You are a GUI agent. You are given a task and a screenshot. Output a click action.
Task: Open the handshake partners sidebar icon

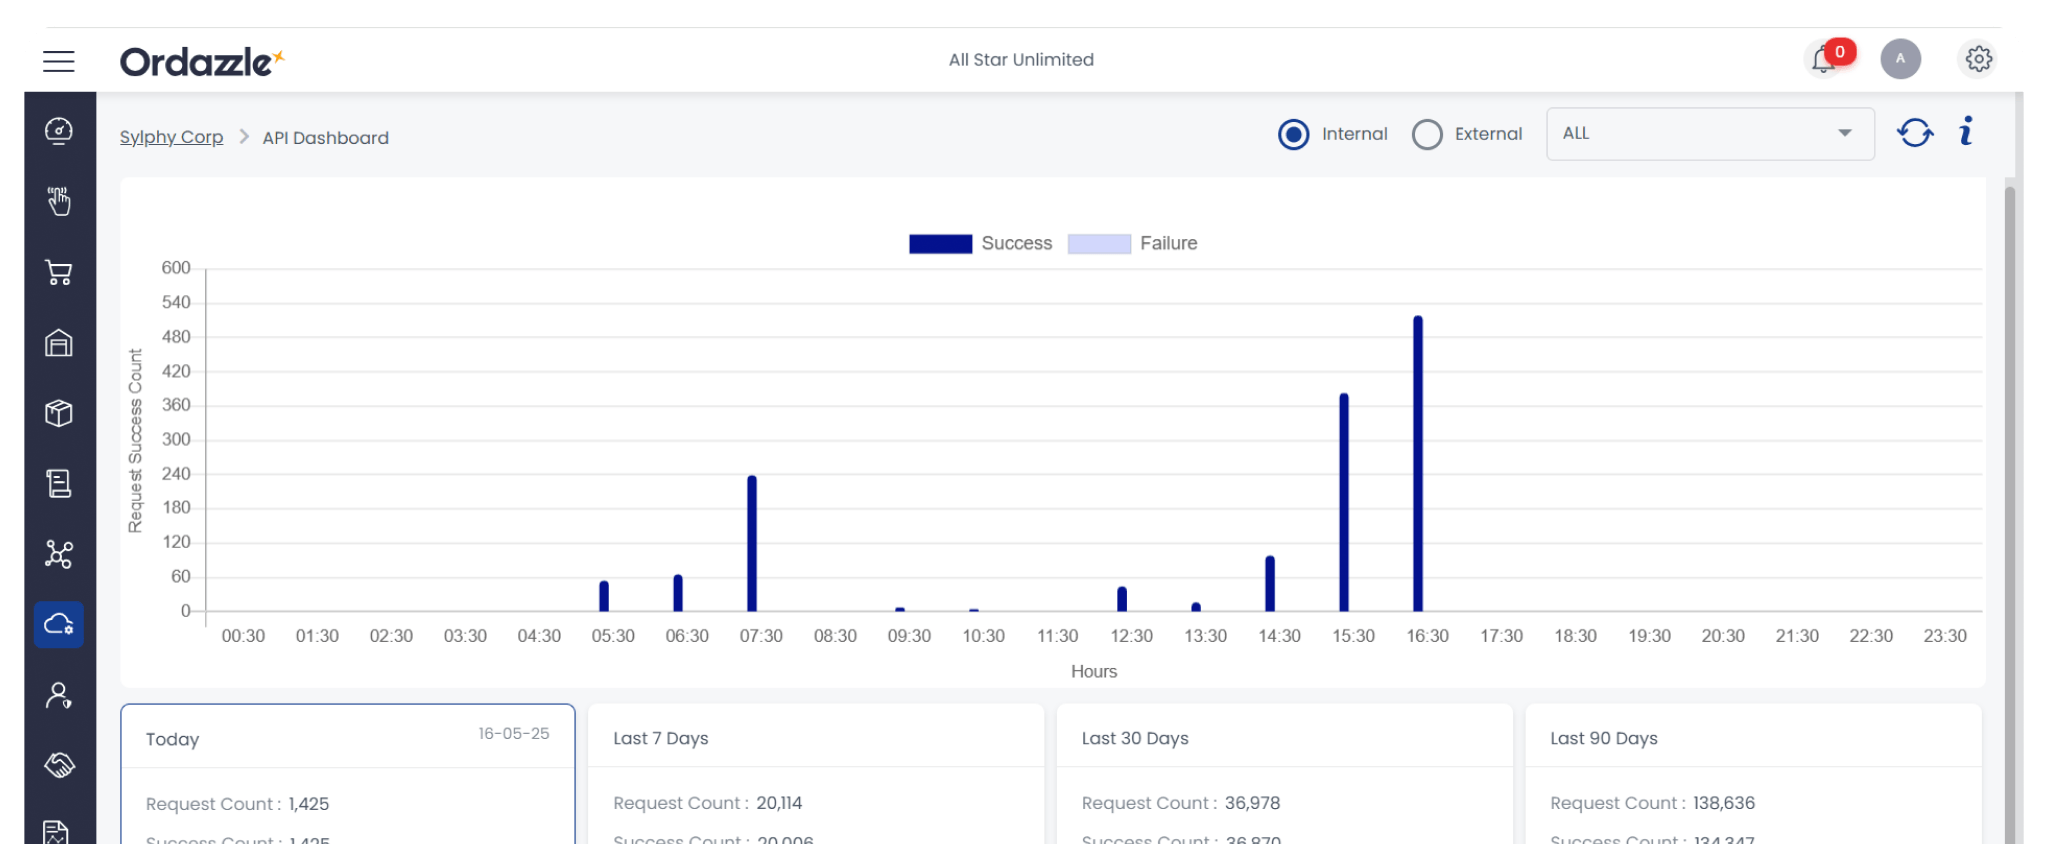point(59,765)
